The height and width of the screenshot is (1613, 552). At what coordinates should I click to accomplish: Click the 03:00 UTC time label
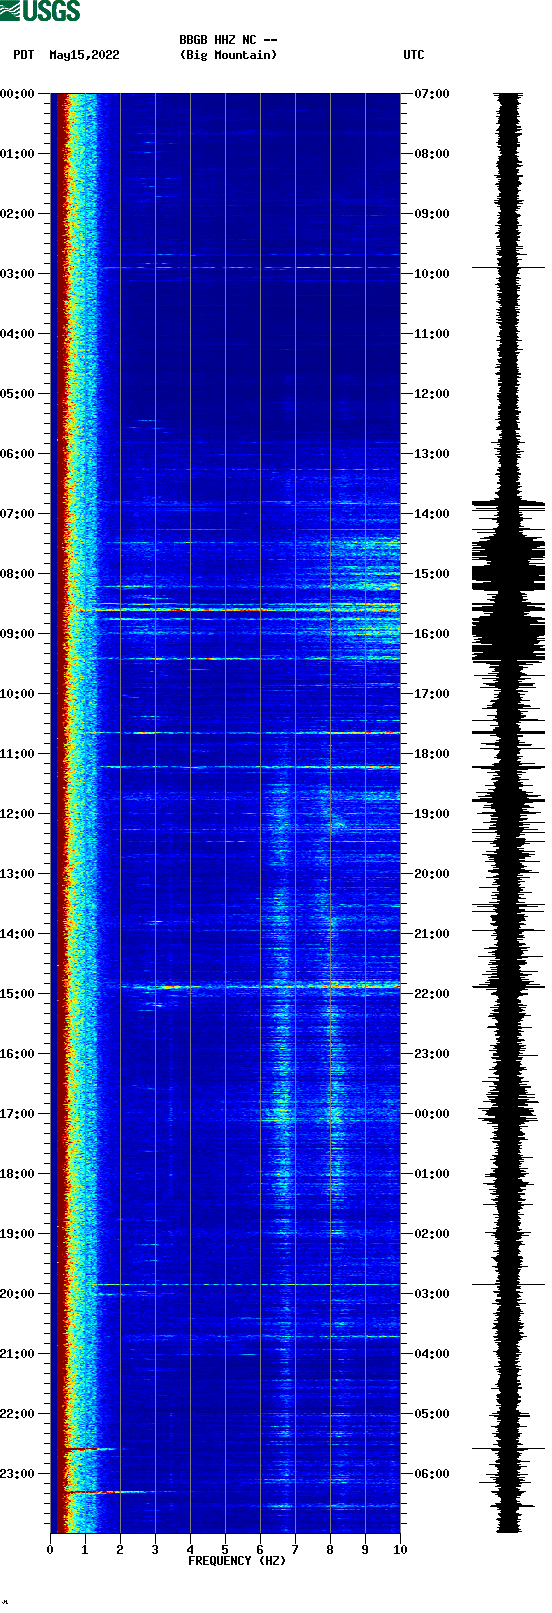(x=432, y=1294)
